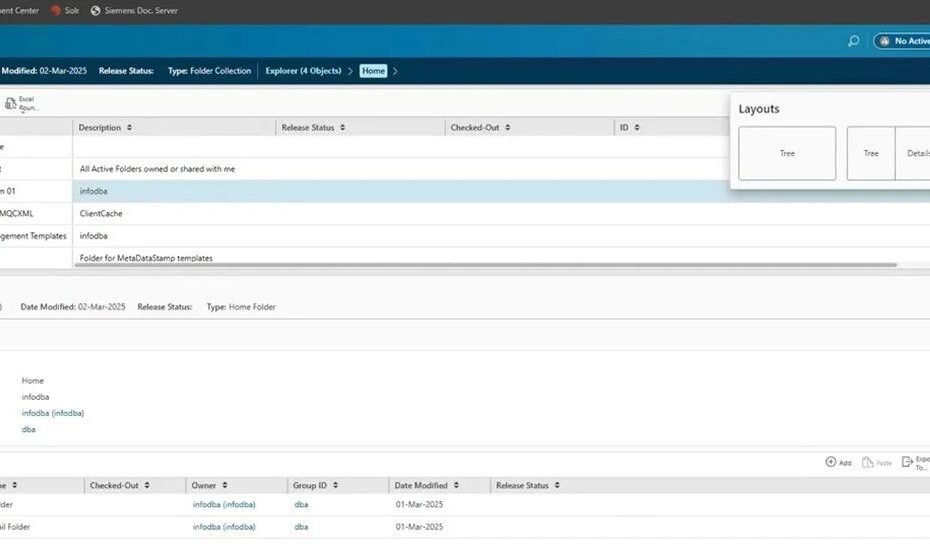Click the dba group link in properties
Screen dimensions: 930x544
[x=28, y=429]
